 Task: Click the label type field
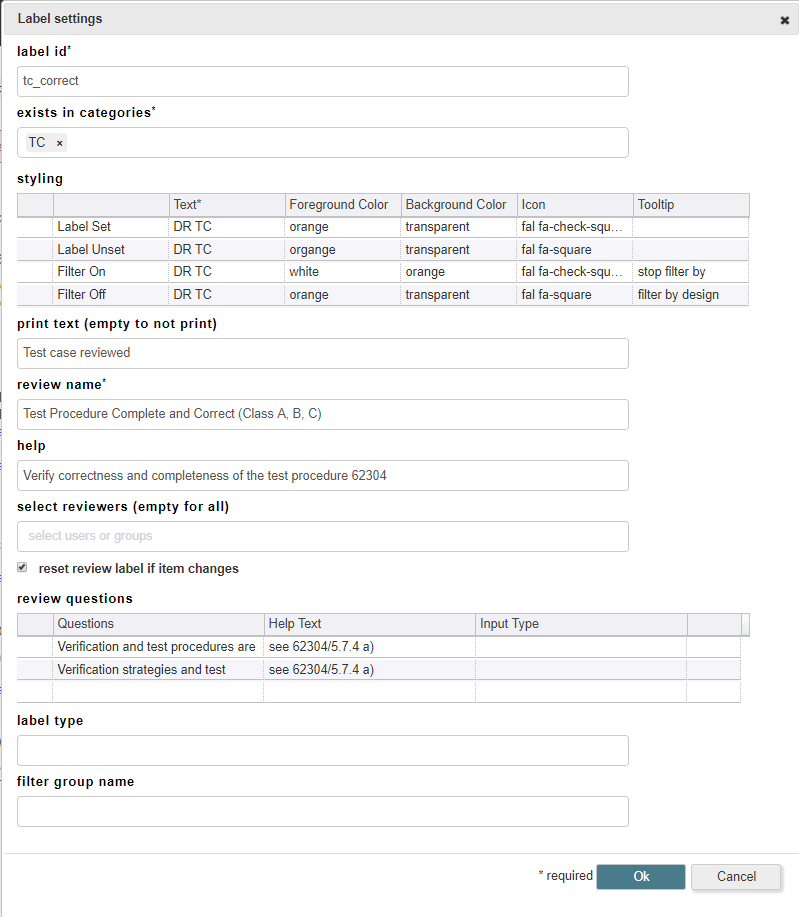coord(323,750)
